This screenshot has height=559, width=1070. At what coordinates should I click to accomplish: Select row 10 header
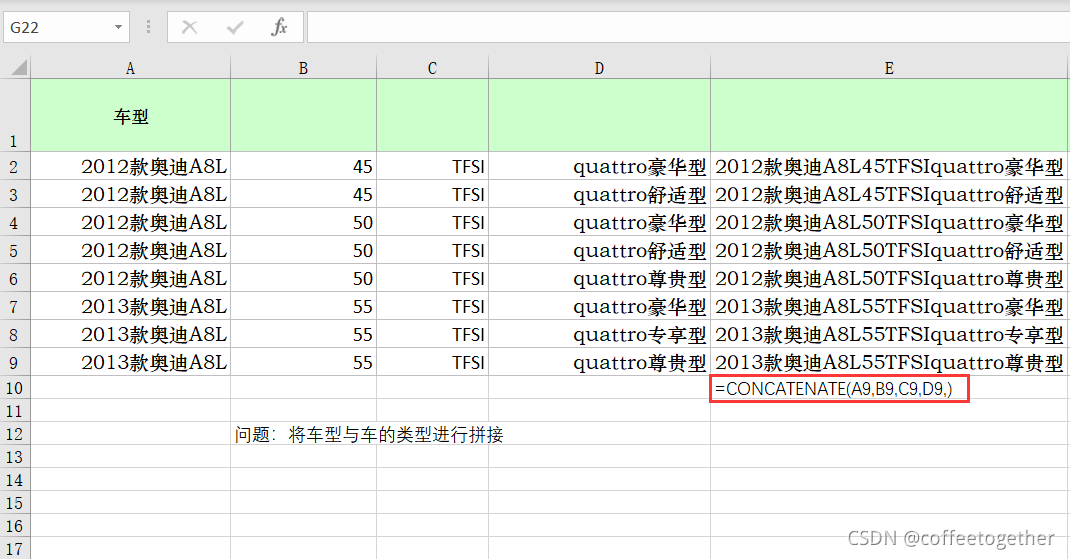point(15,387)
